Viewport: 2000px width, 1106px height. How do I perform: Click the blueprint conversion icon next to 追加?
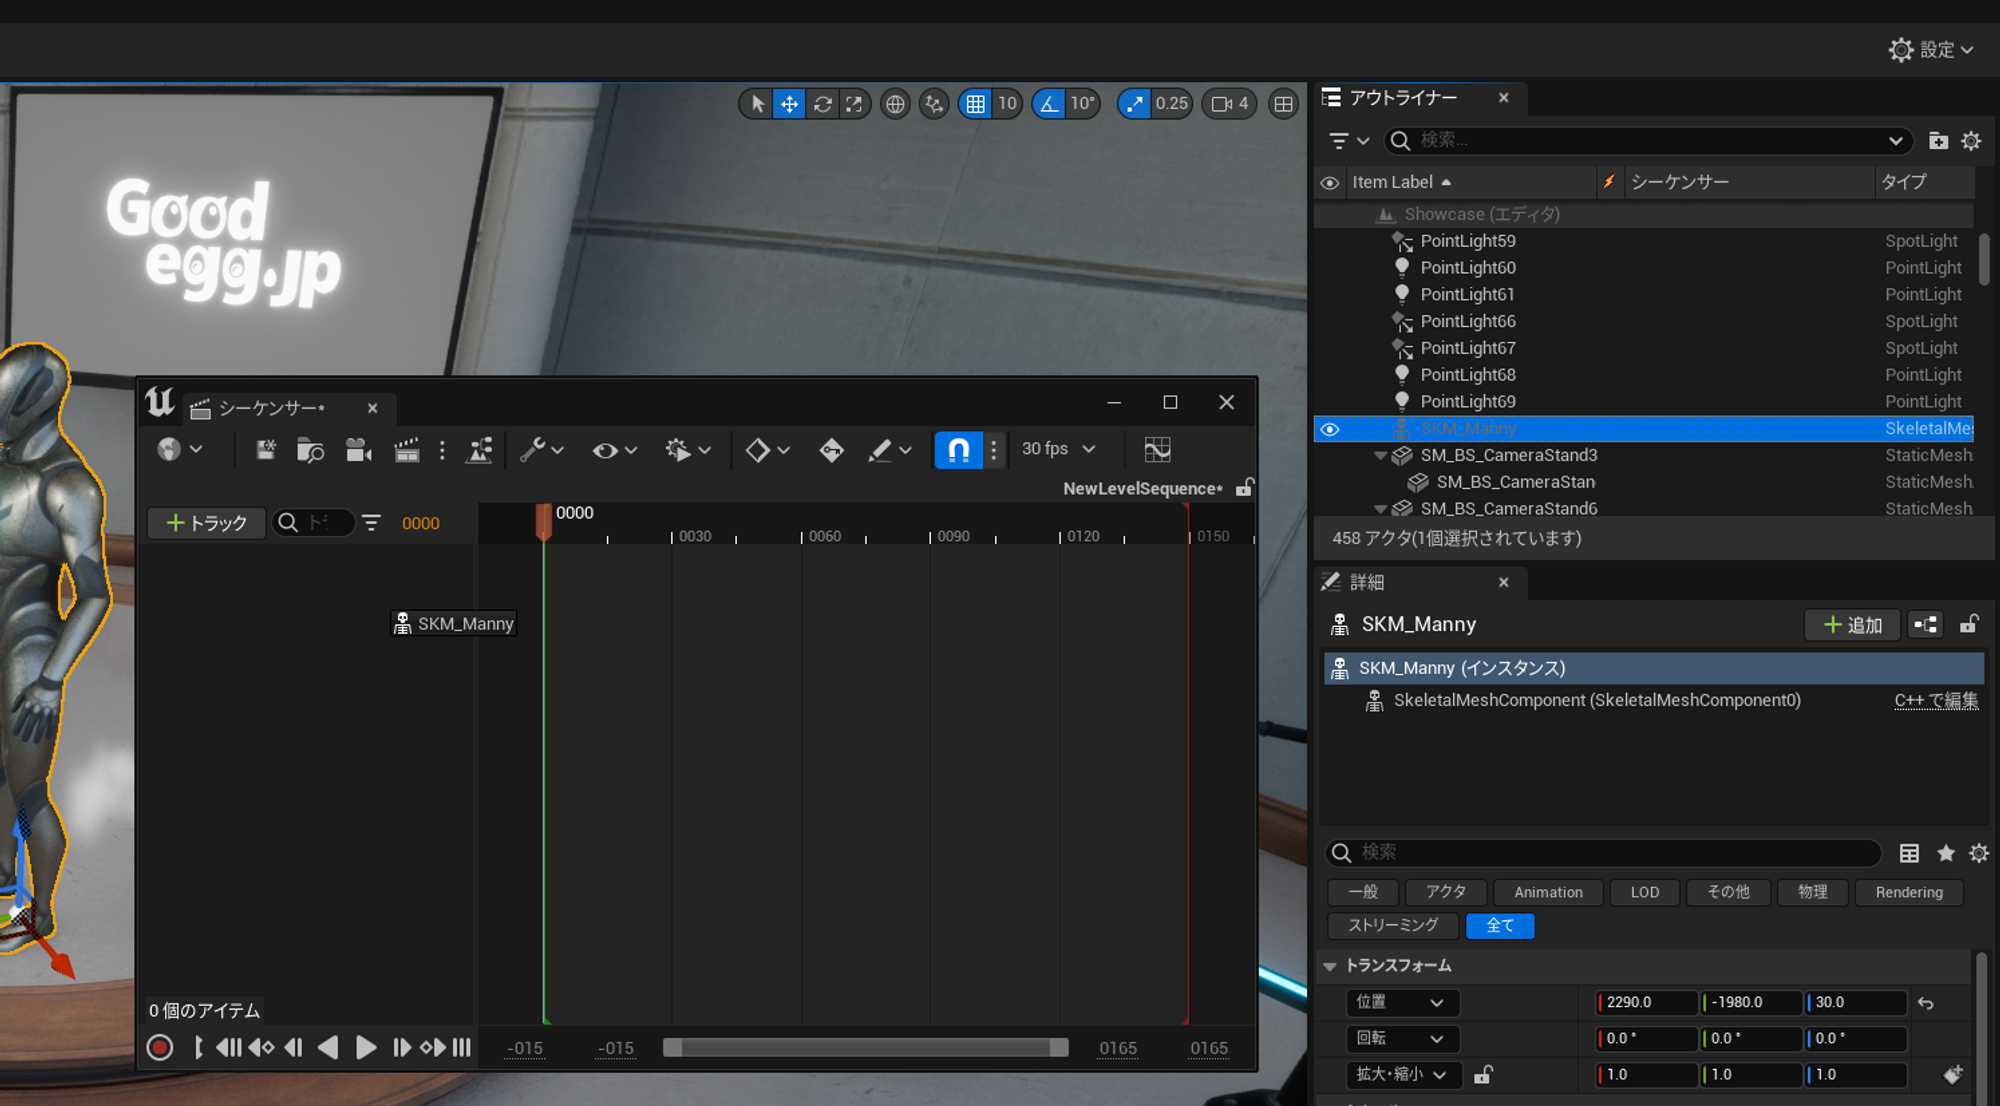click(1925, 625)
